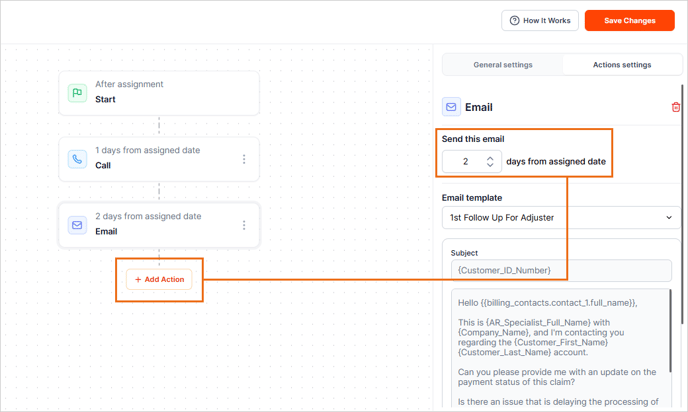Click the phone icon on the Call step

pos(77,159)
